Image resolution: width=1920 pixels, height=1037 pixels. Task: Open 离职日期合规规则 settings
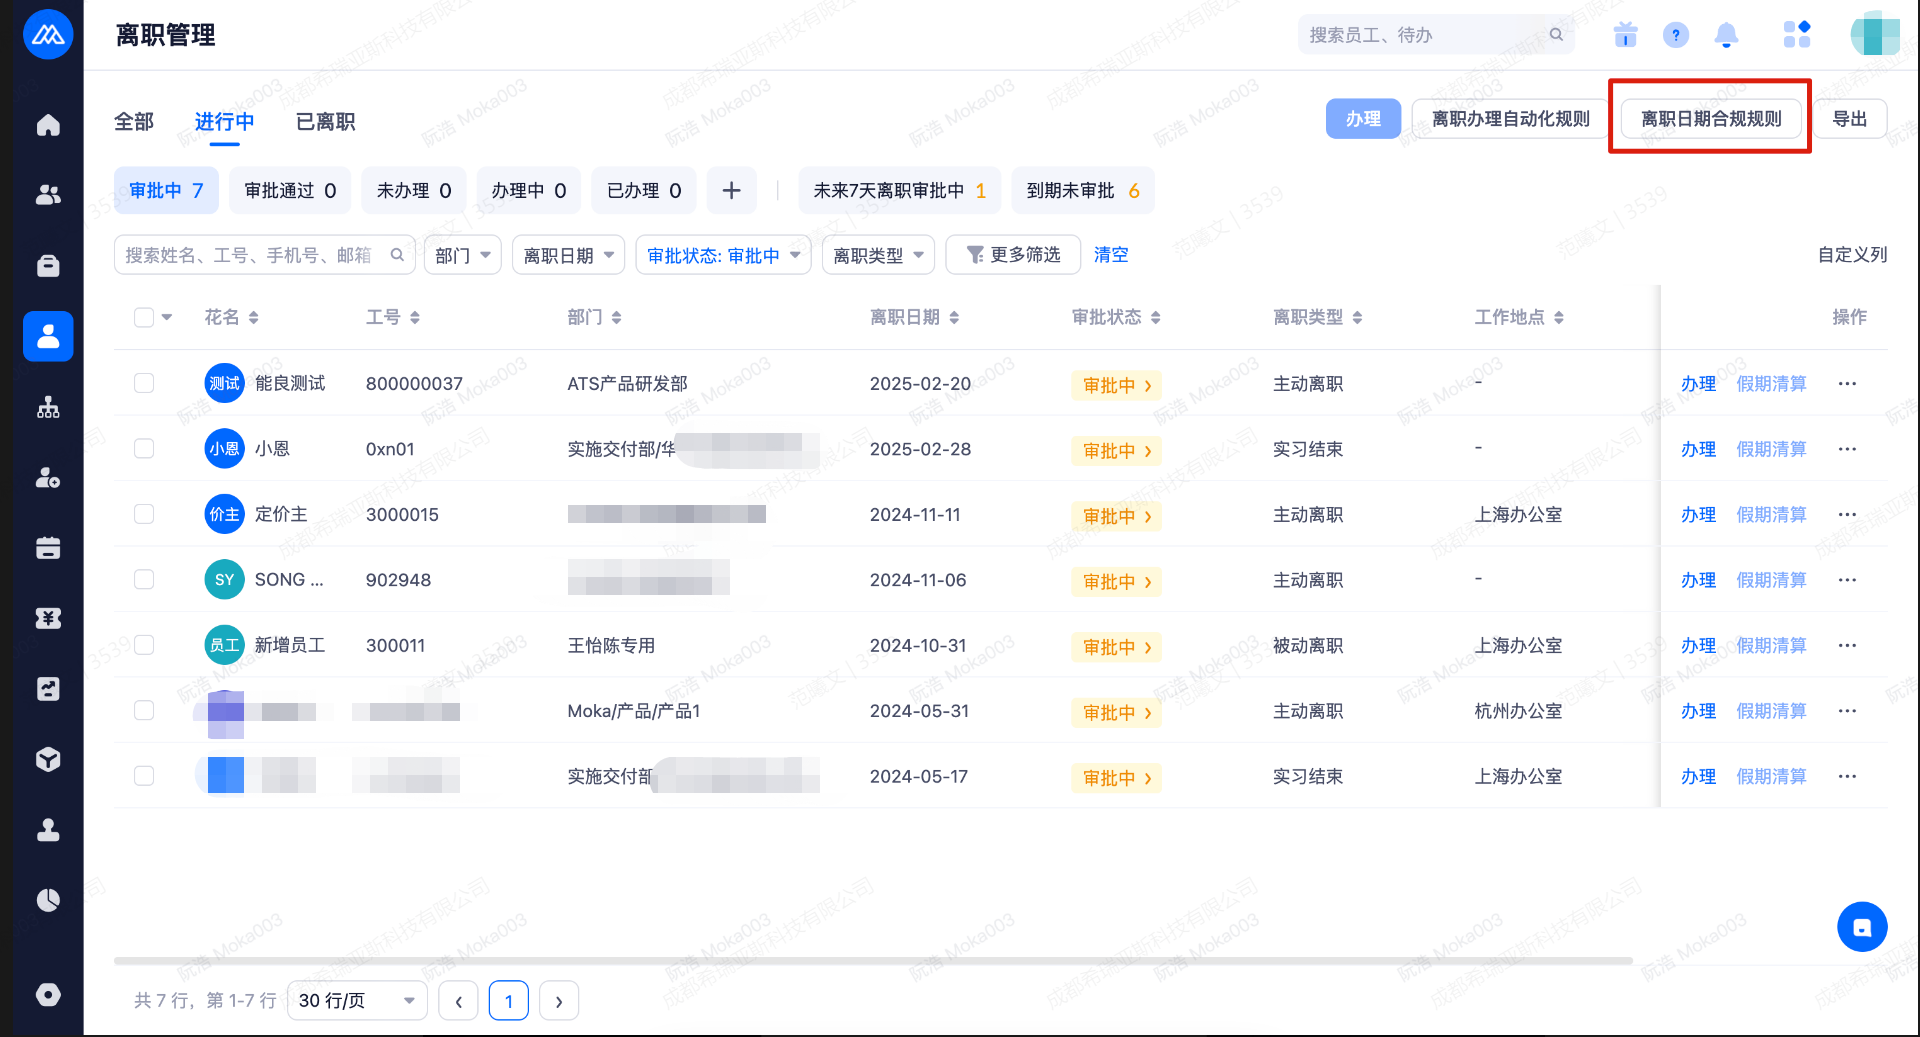(1711, 119)
